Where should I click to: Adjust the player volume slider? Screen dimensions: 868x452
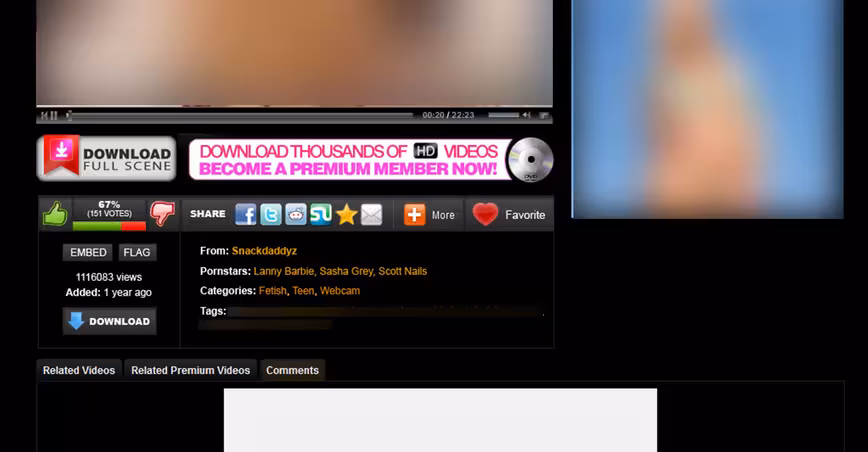coord(503,115)
